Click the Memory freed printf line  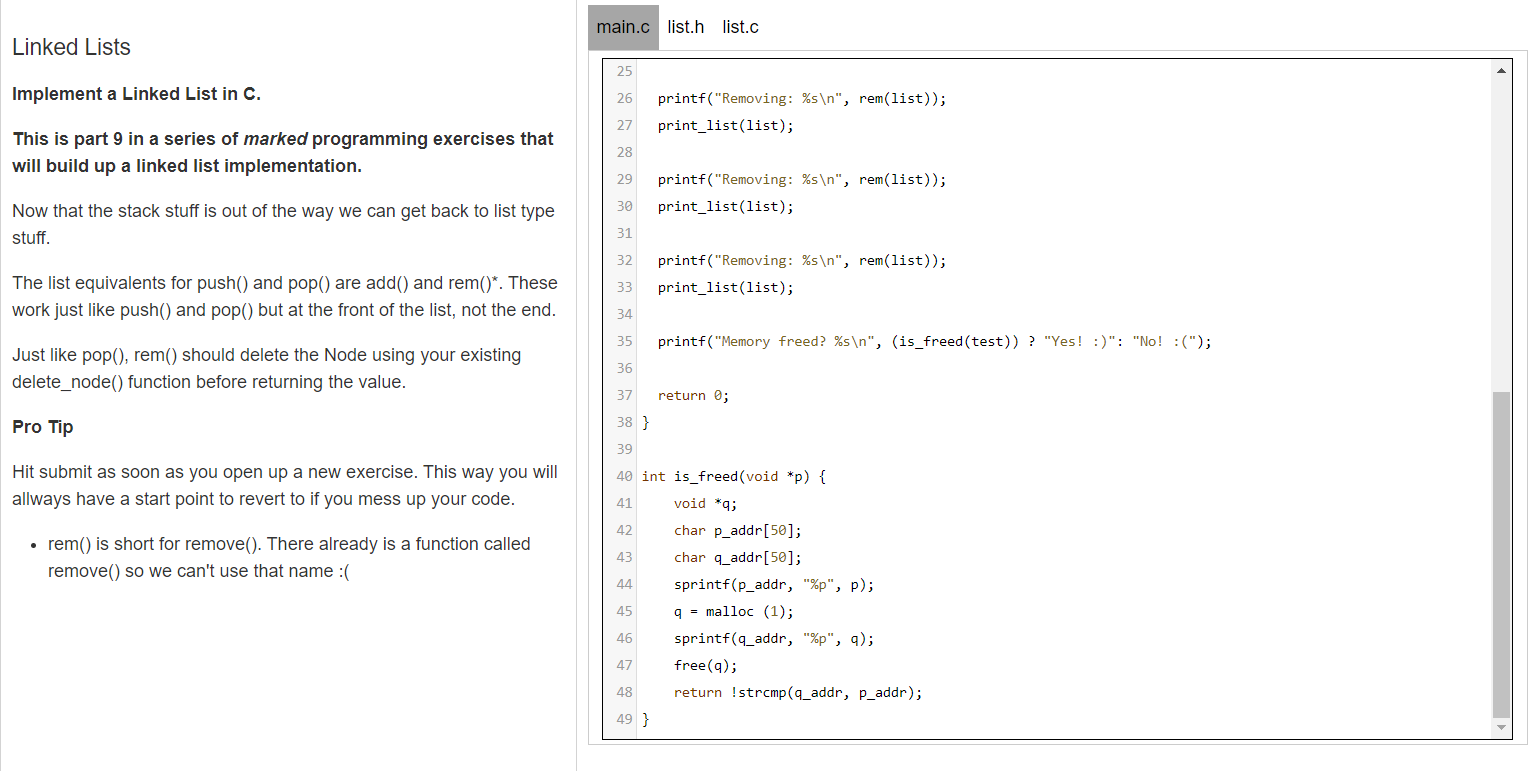coord(930,341)
